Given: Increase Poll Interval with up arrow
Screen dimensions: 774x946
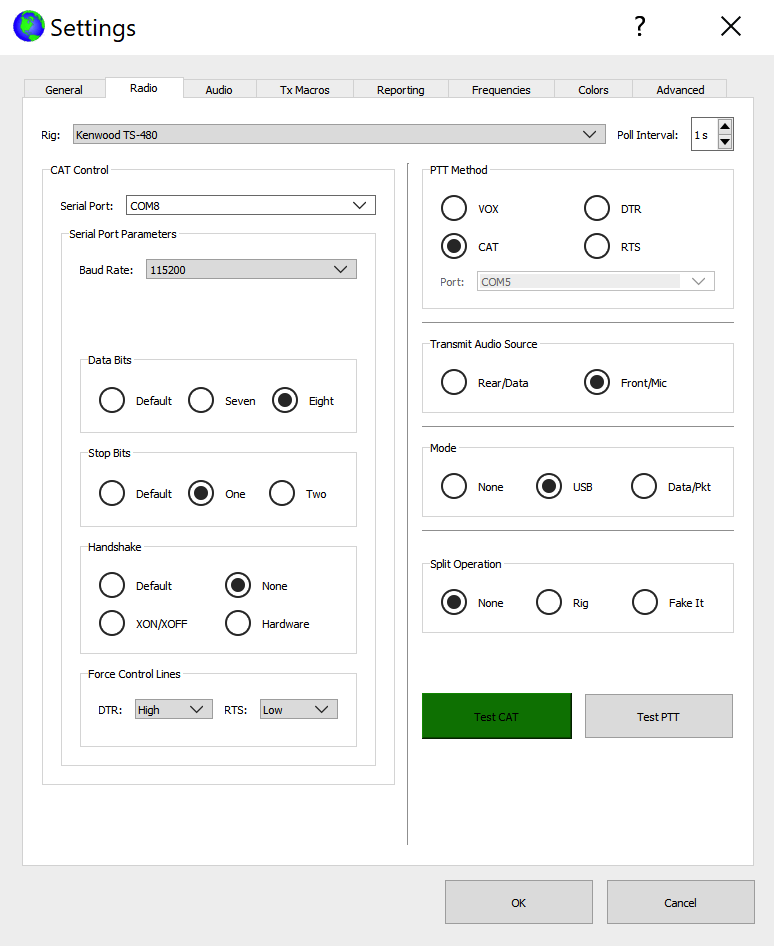Looking at the screenshot, I should click(725, 127).
